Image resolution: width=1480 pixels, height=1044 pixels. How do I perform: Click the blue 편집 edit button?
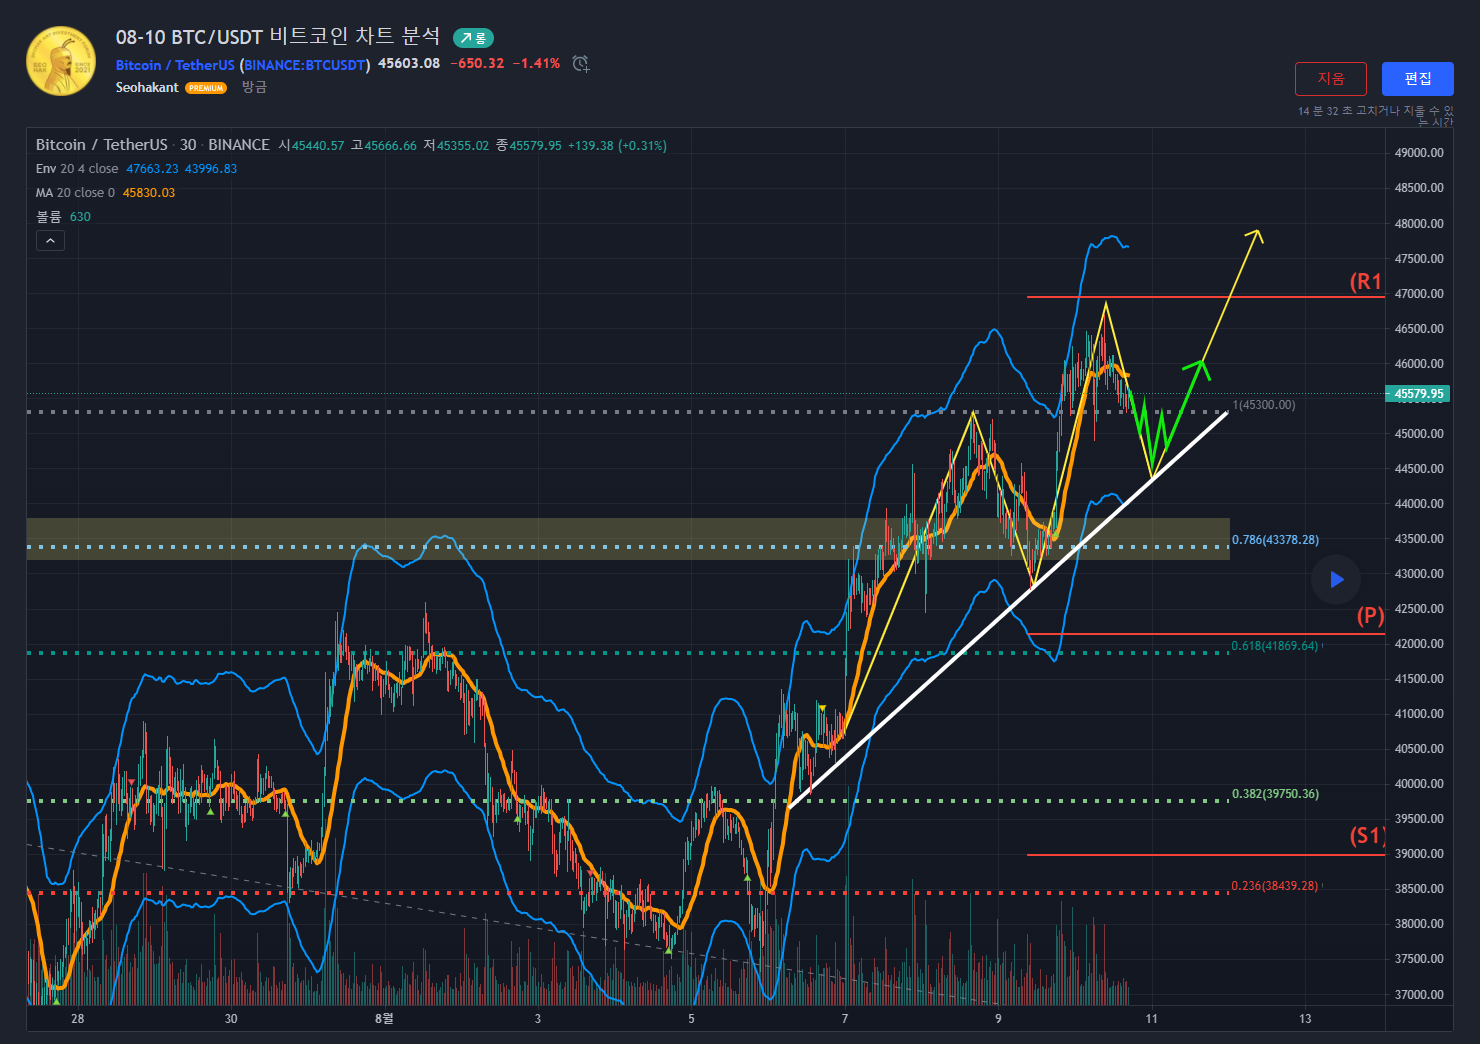(1417, 79)
